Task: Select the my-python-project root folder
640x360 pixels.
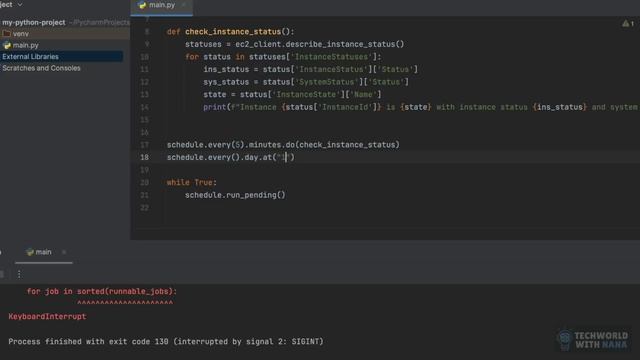Action: tap(33, 22)
